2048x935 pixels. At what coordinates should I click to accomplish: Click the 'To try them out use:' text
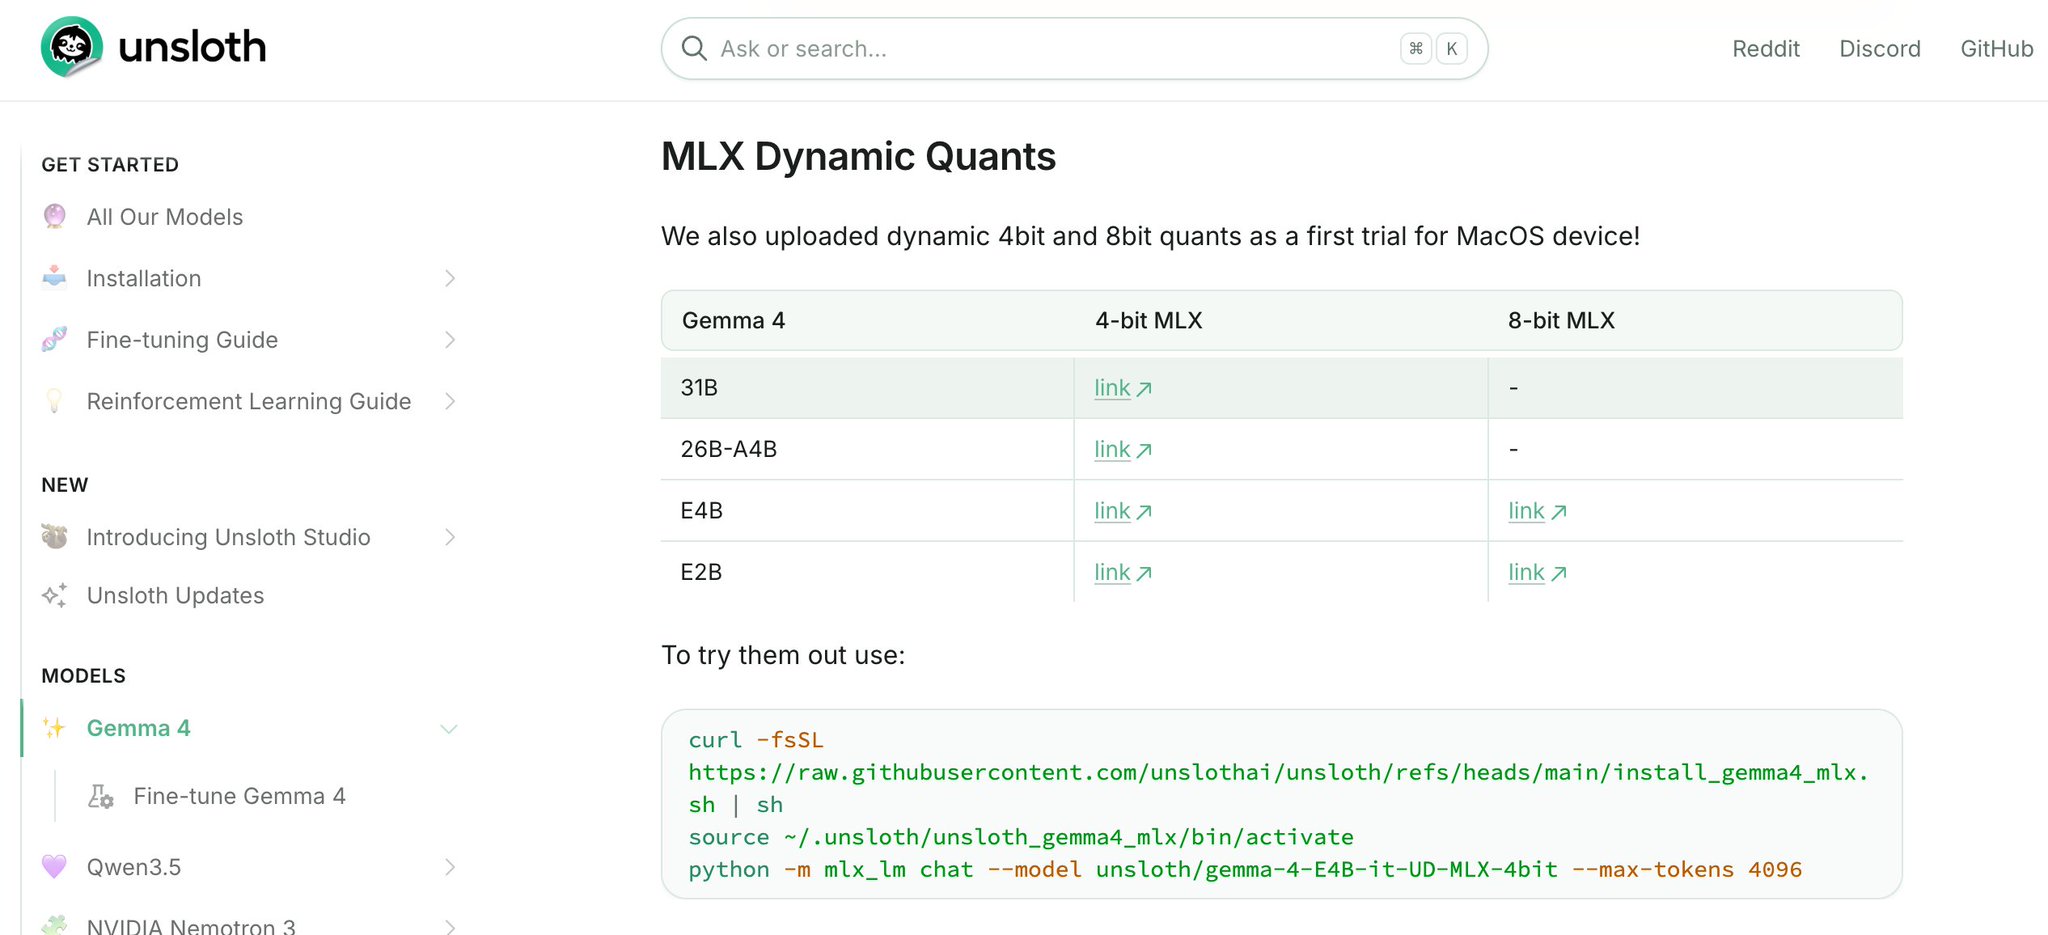point(783,655)
